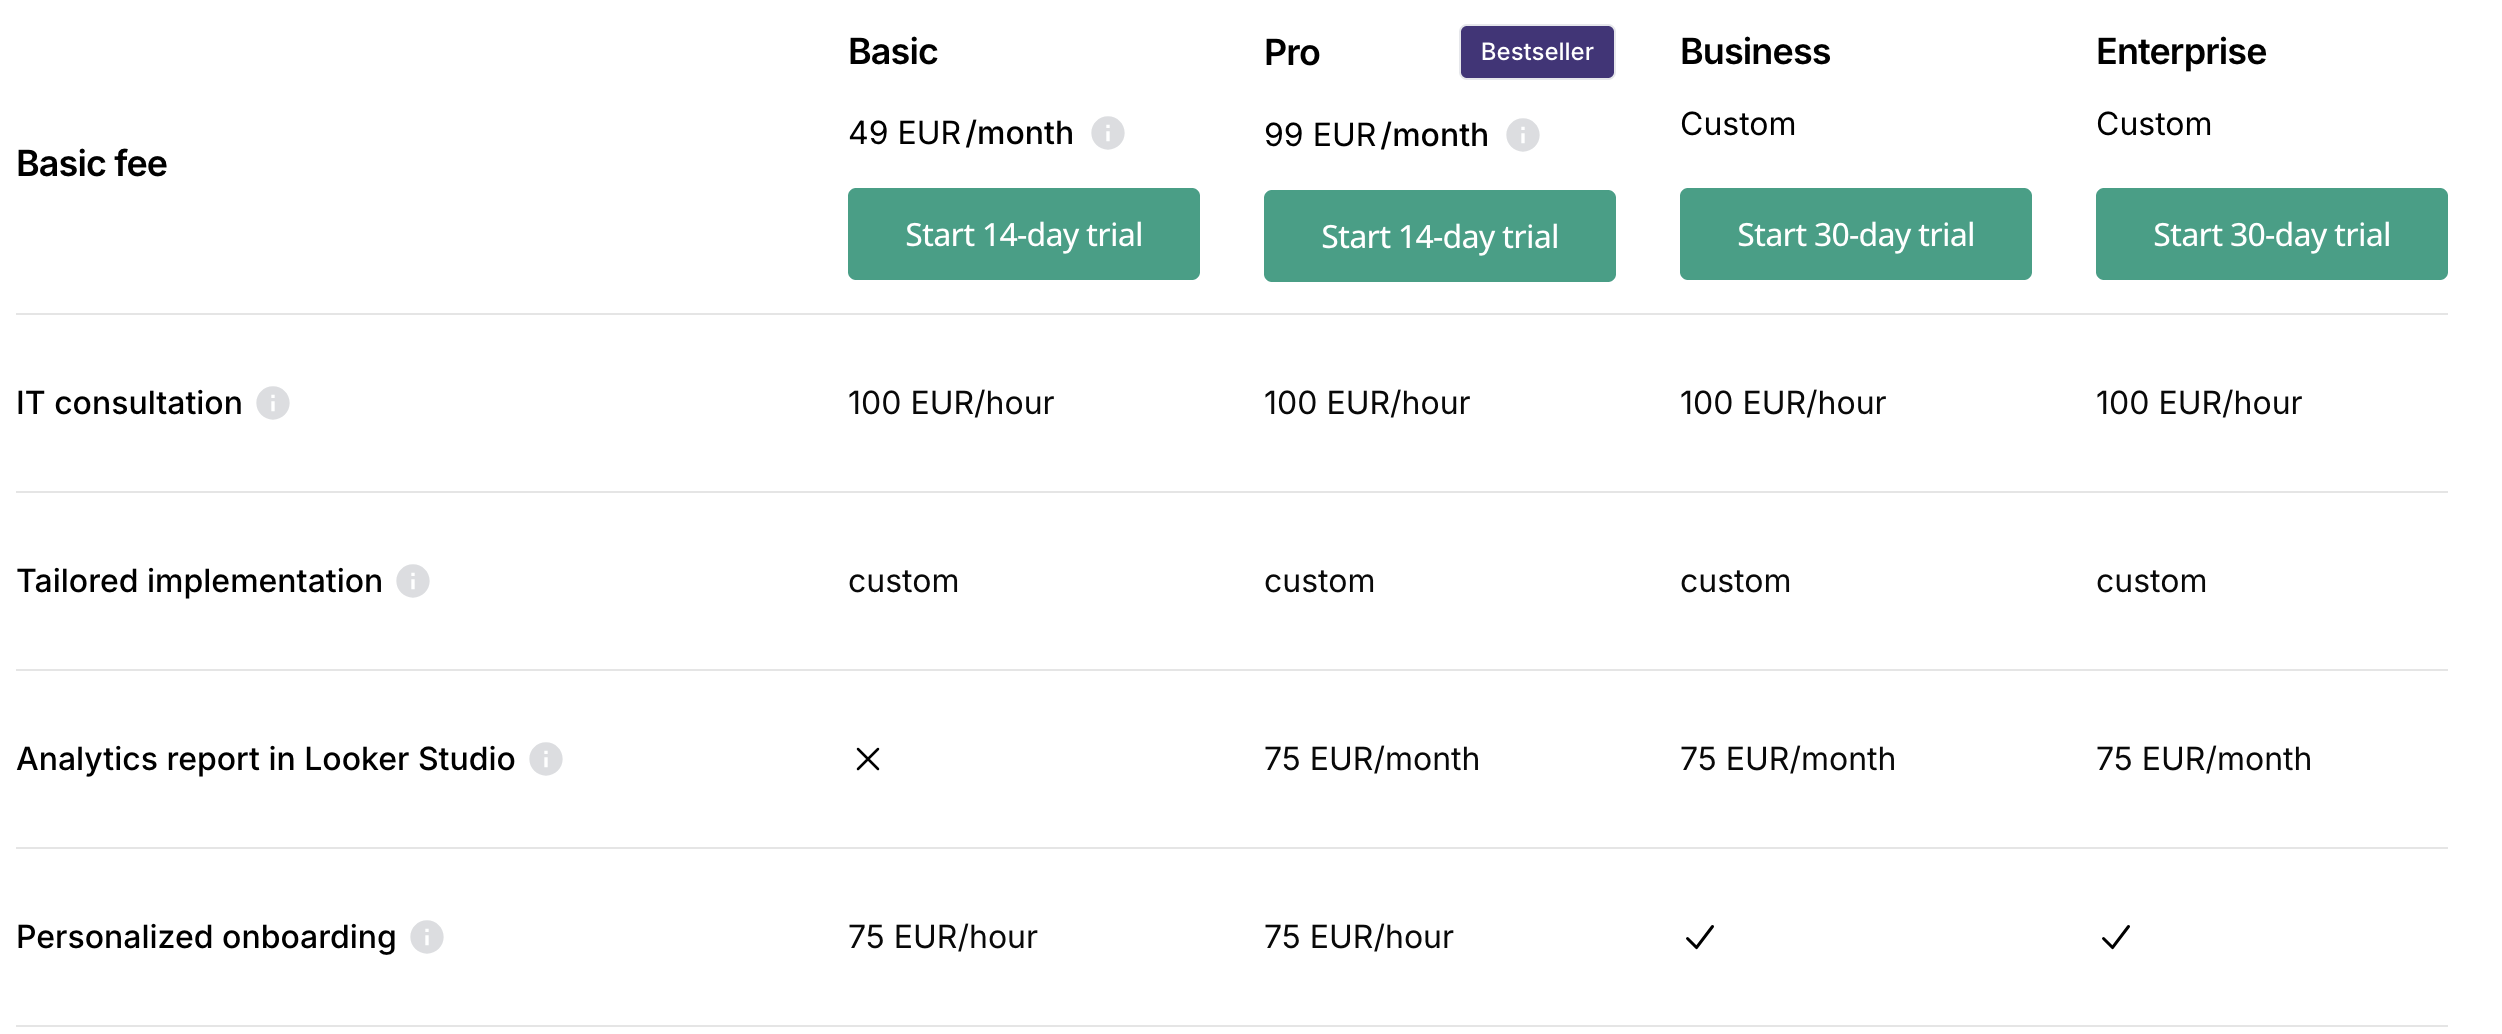Start the Business plan 30-day trial
Screen dimensions: 2502x1034
click(1855, 235)
